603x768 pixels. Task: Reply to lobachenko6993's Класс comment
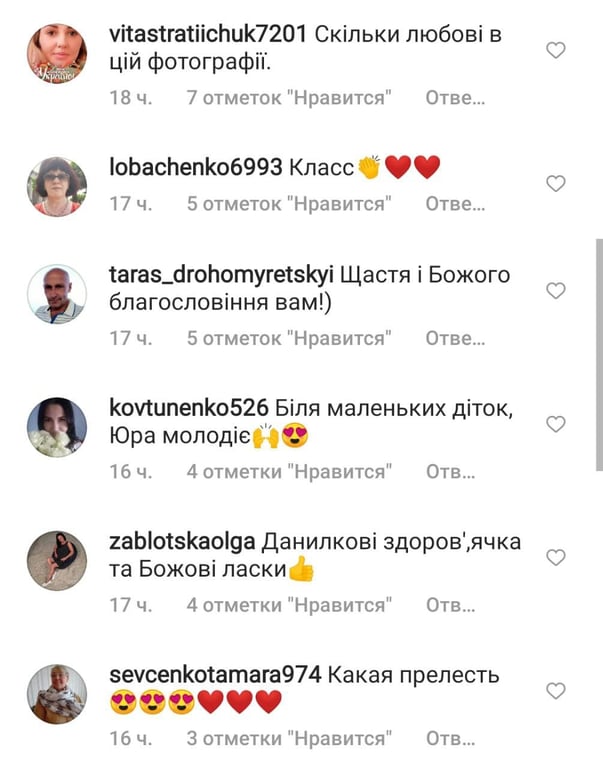[x=455, y=204]
